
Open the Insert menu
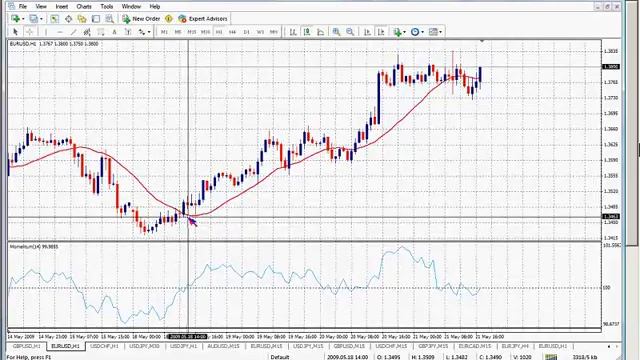pos(62,7)
